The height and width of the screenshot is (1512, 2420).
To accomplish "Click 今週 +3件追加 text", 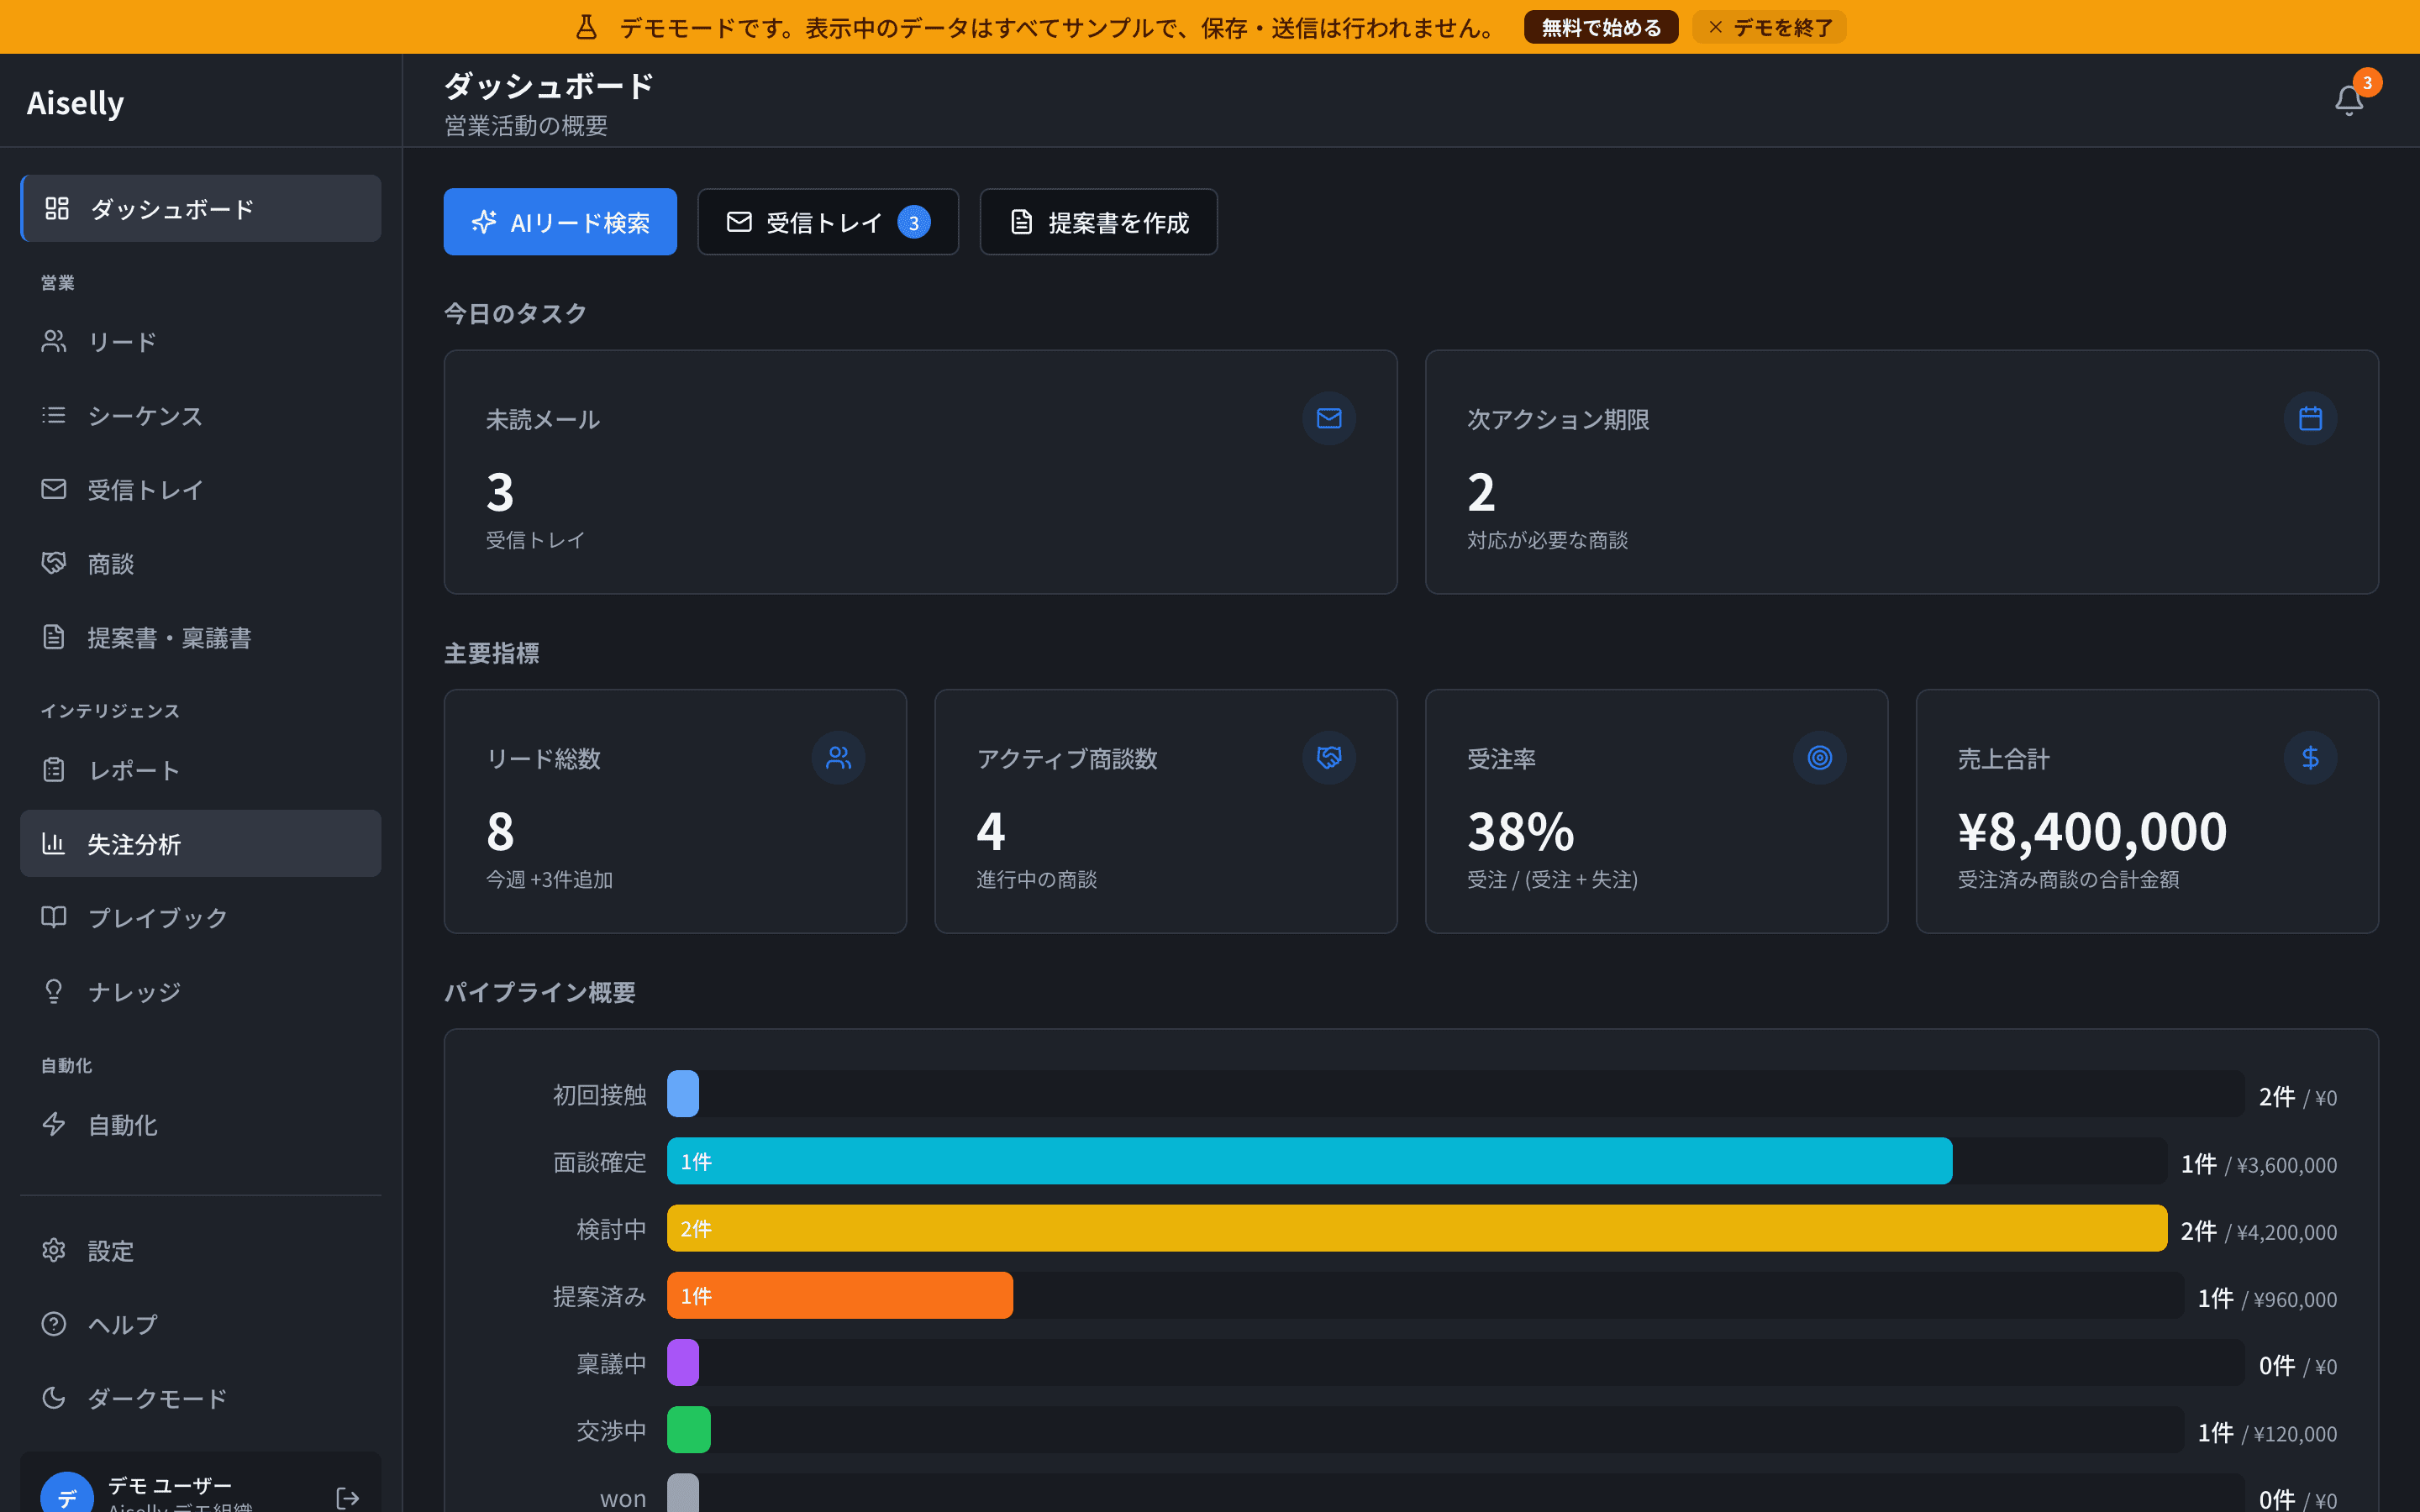I will [x=549, y=880].
